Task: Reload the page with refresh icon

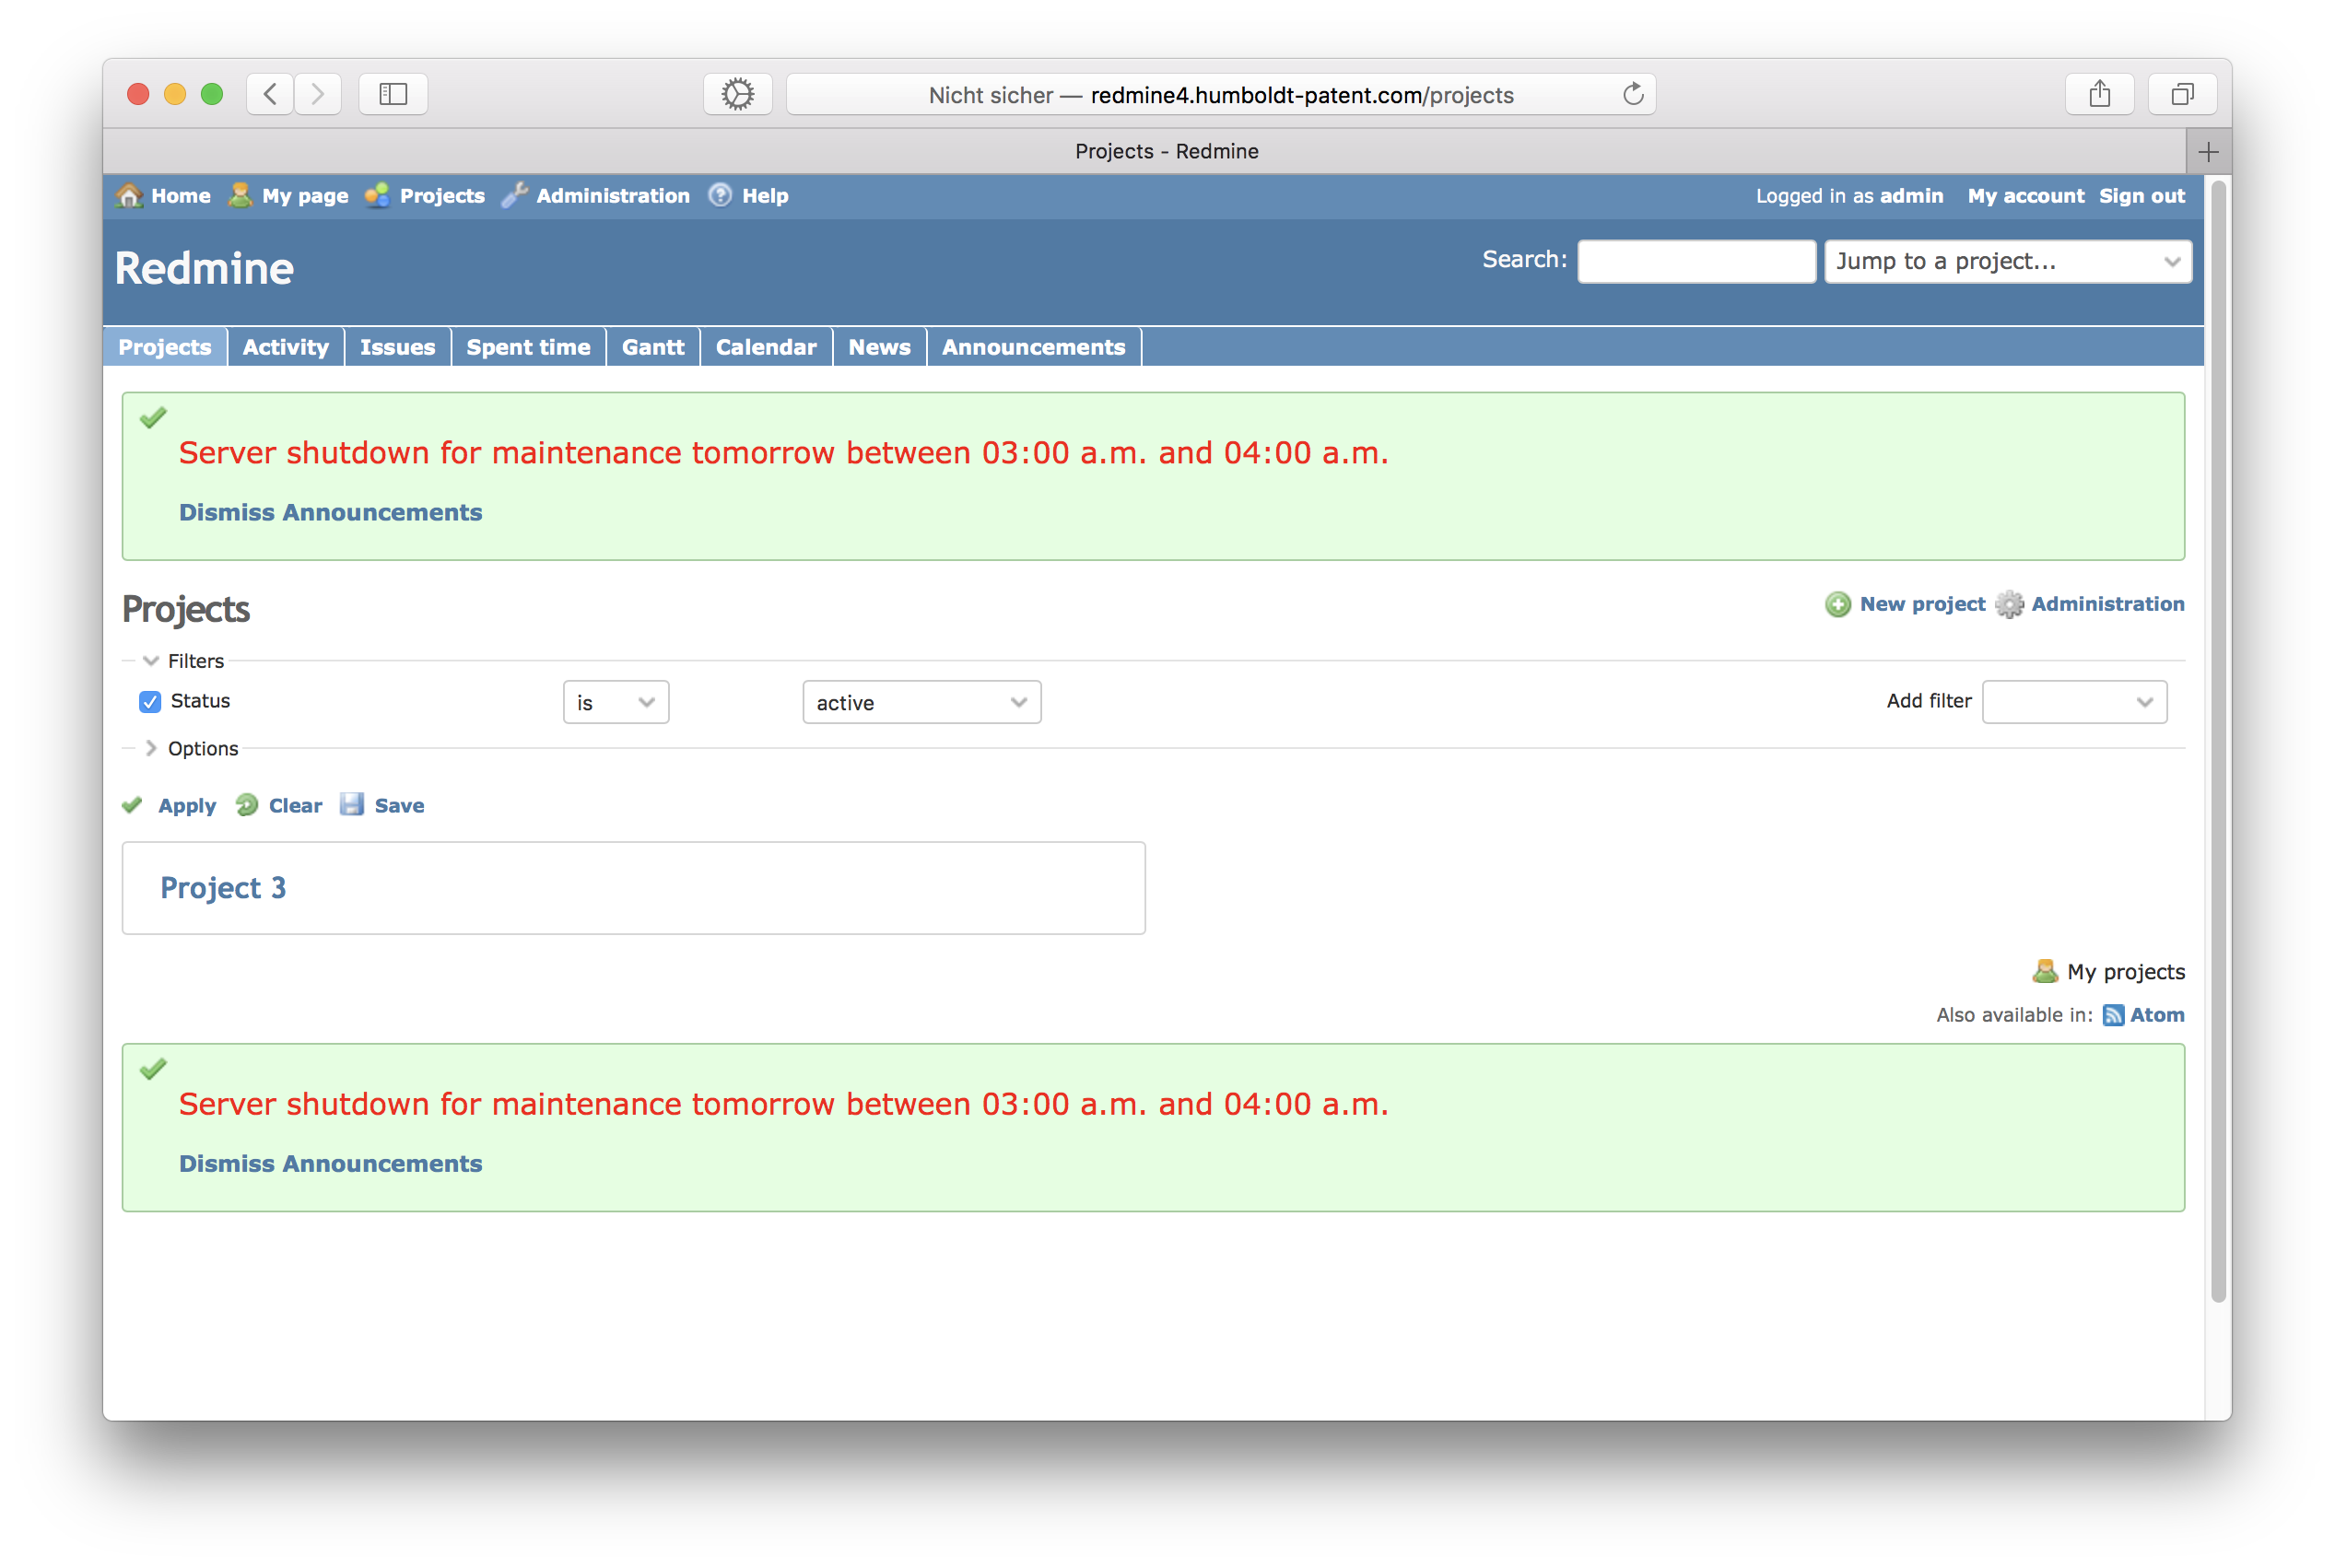Action: [x=1633, y=94]
